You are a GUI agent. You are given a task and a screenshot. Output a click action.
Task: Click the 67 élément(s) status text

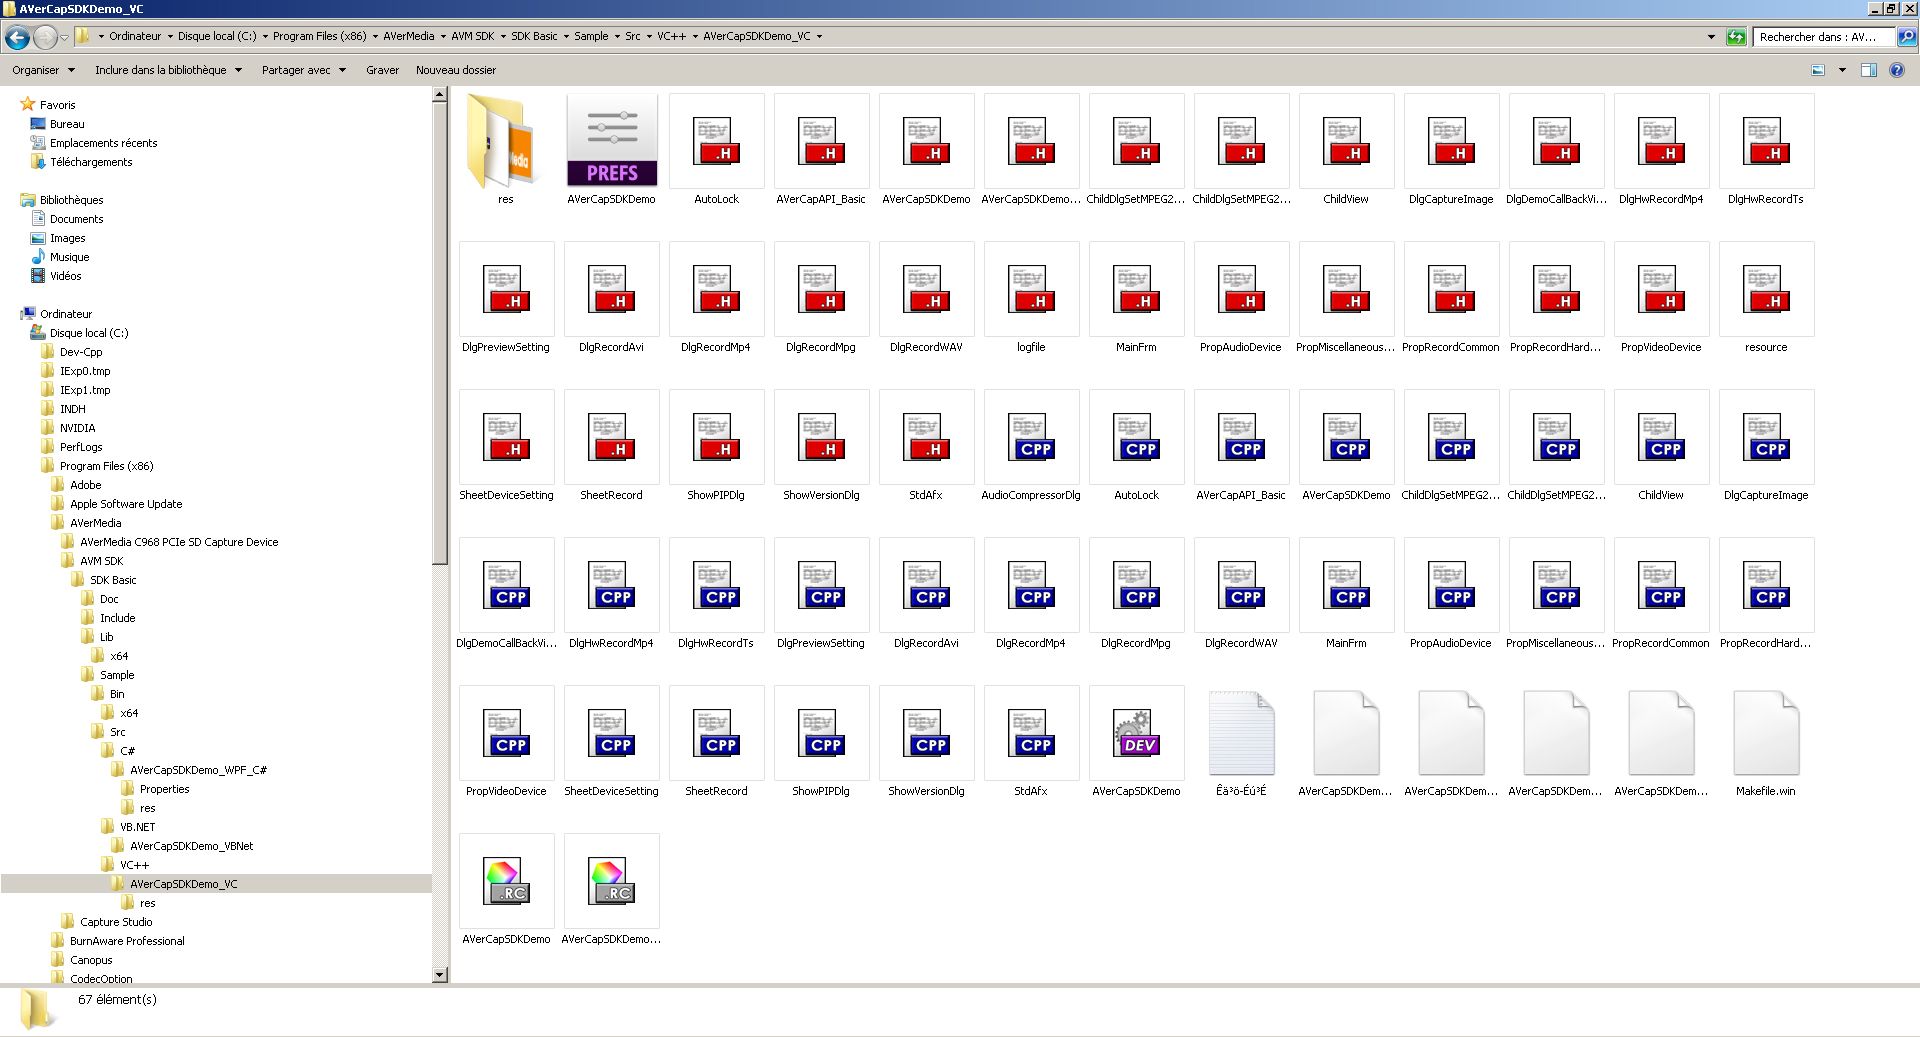coord(117,999)
